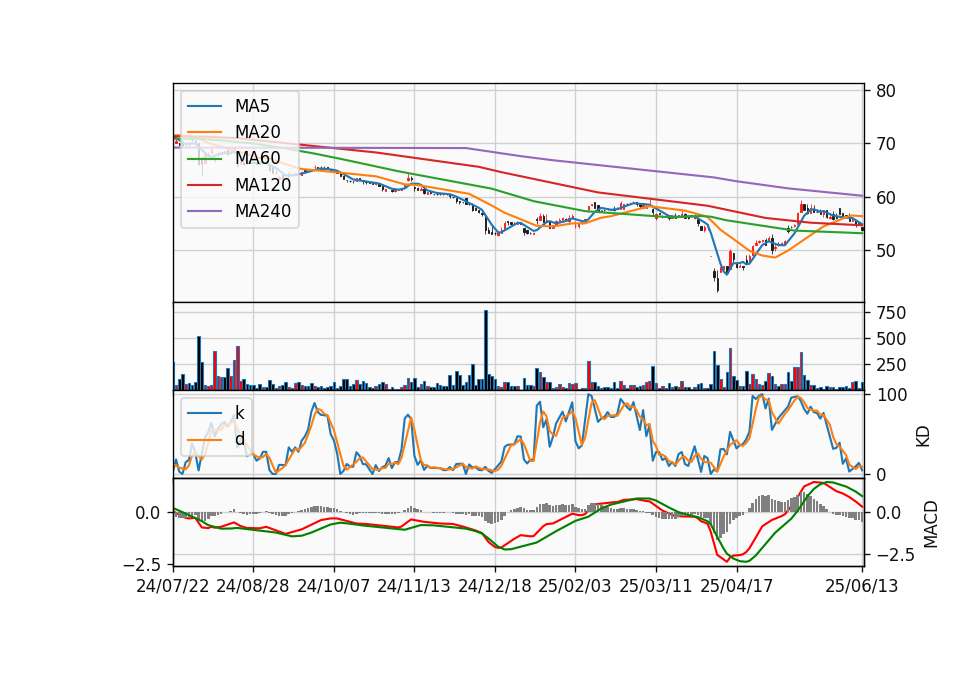Click the 25/02/03 date axis label

(x=575, y=586)
